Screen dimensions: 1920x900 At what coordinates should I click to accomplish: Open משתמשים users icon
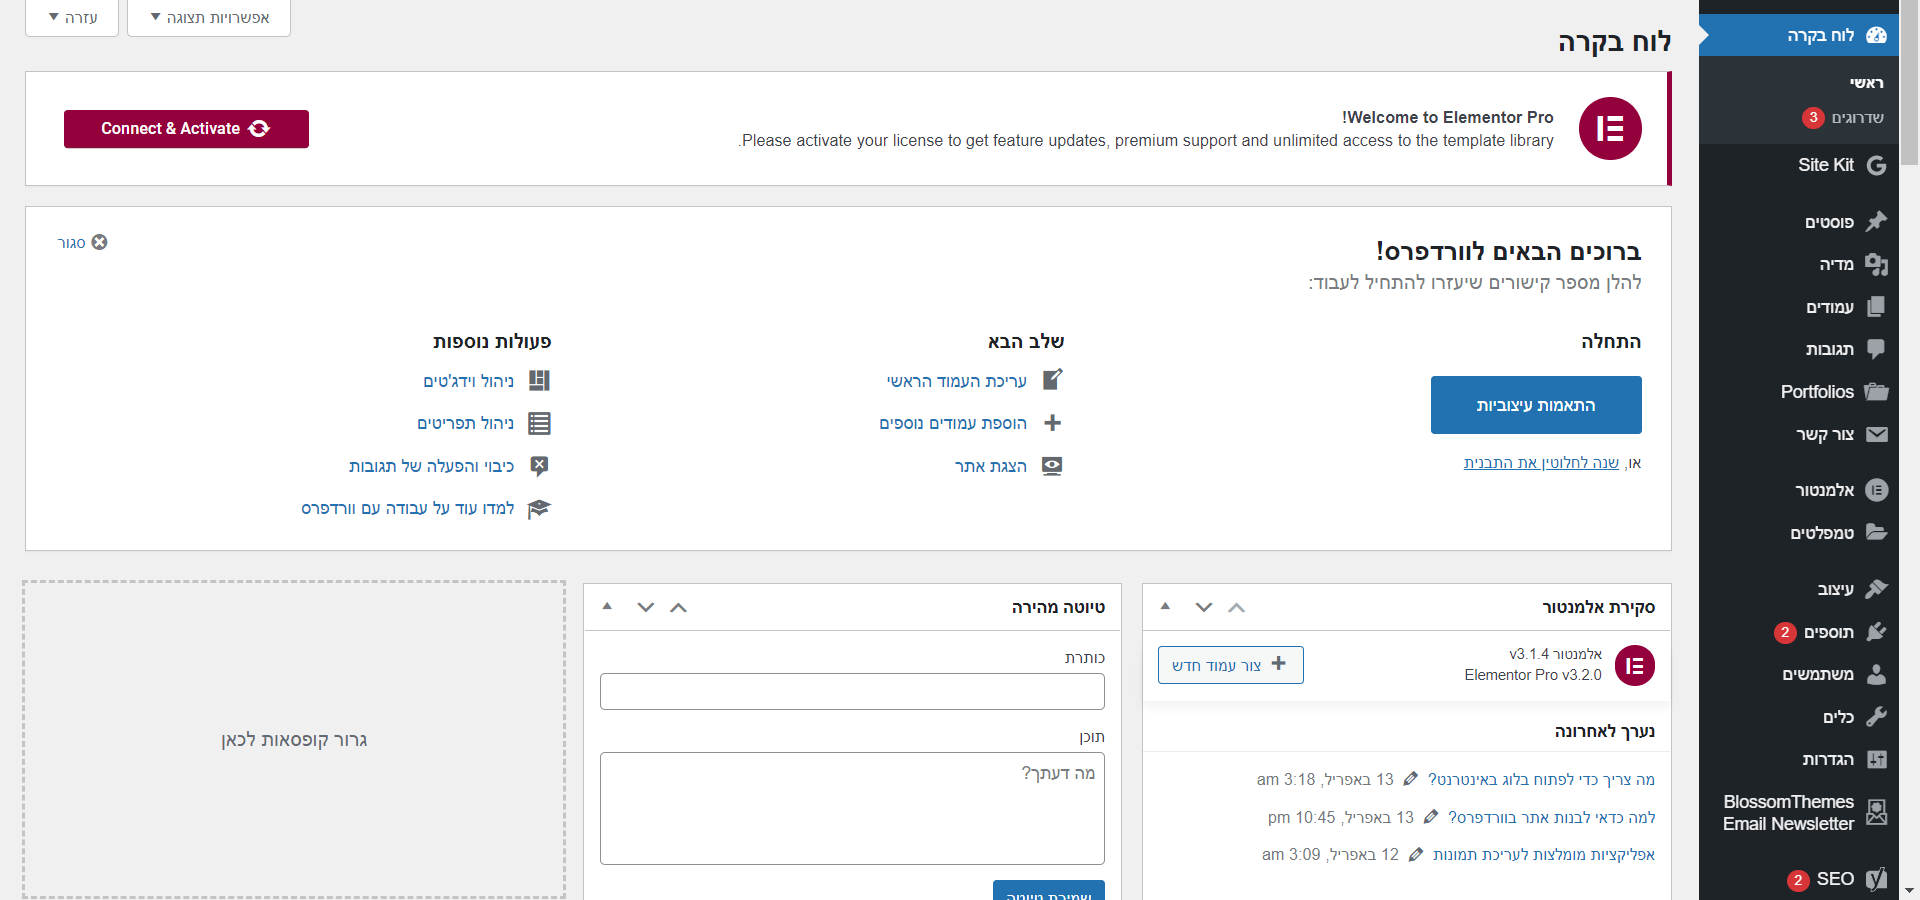pos(1877,674)
